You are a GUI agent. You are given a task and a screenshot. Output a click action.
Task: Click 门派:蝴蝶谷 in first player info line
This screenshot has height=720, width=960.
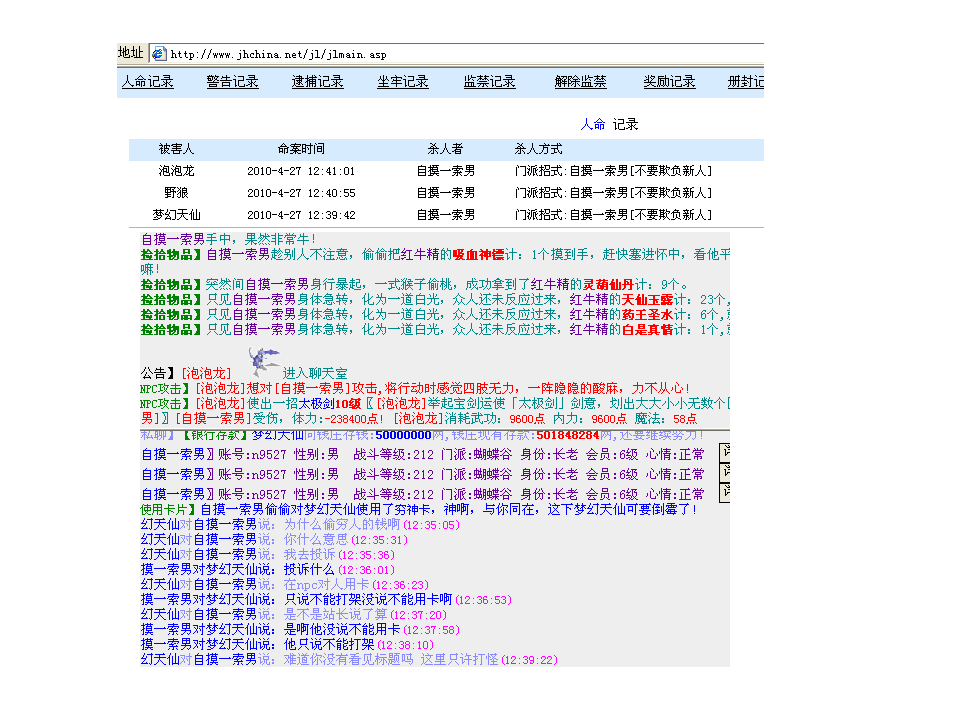coord(476,455)
